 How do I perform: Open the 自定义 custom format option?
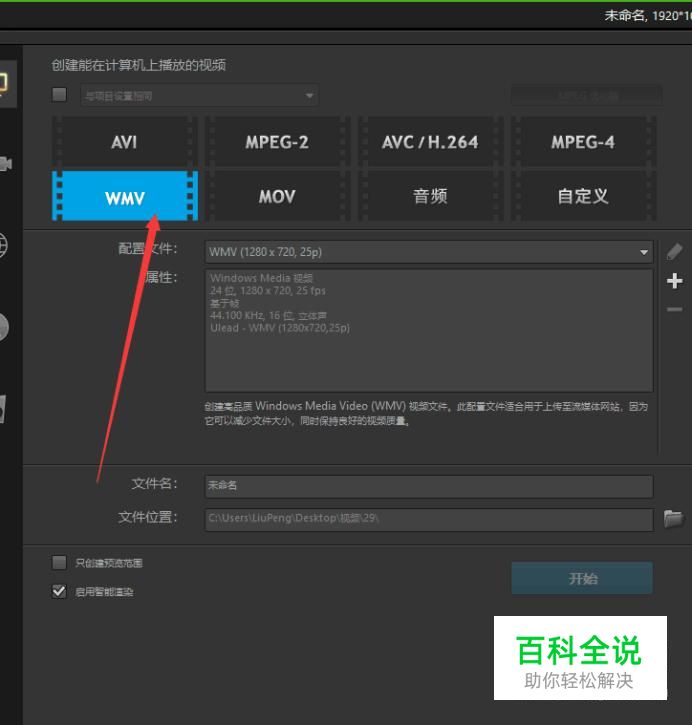[583, 196]
